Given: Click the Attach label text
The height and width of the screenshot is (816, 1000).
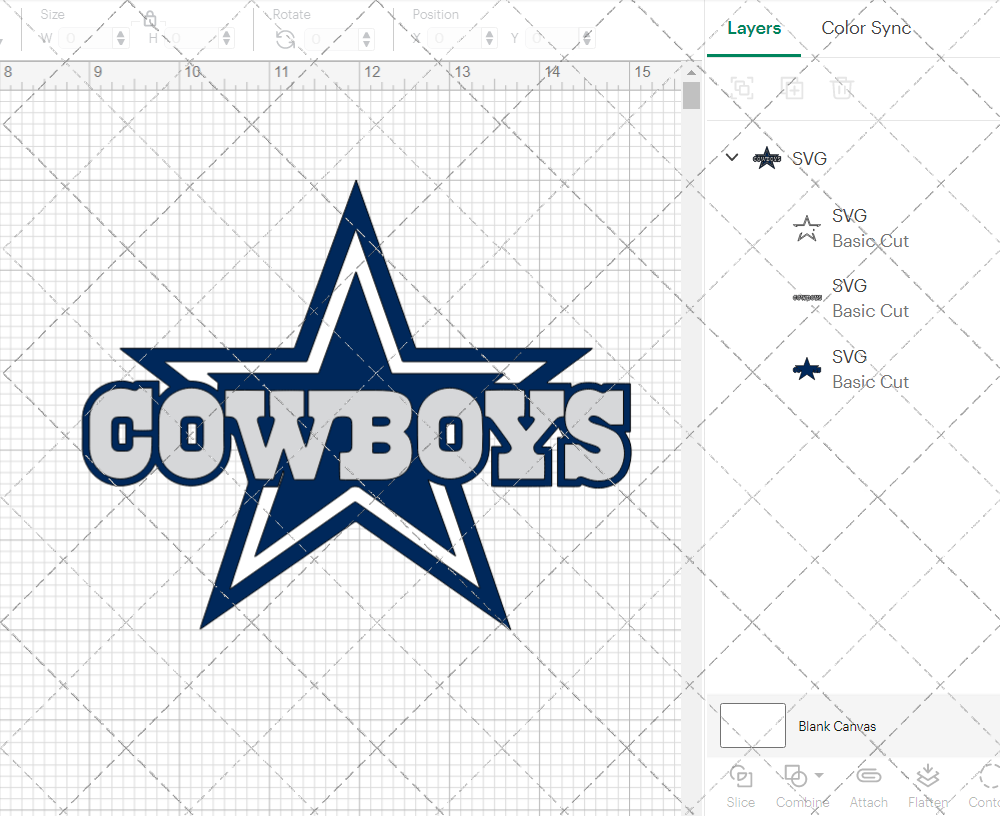Looking at the screenshot, I should tap(868, 802).
